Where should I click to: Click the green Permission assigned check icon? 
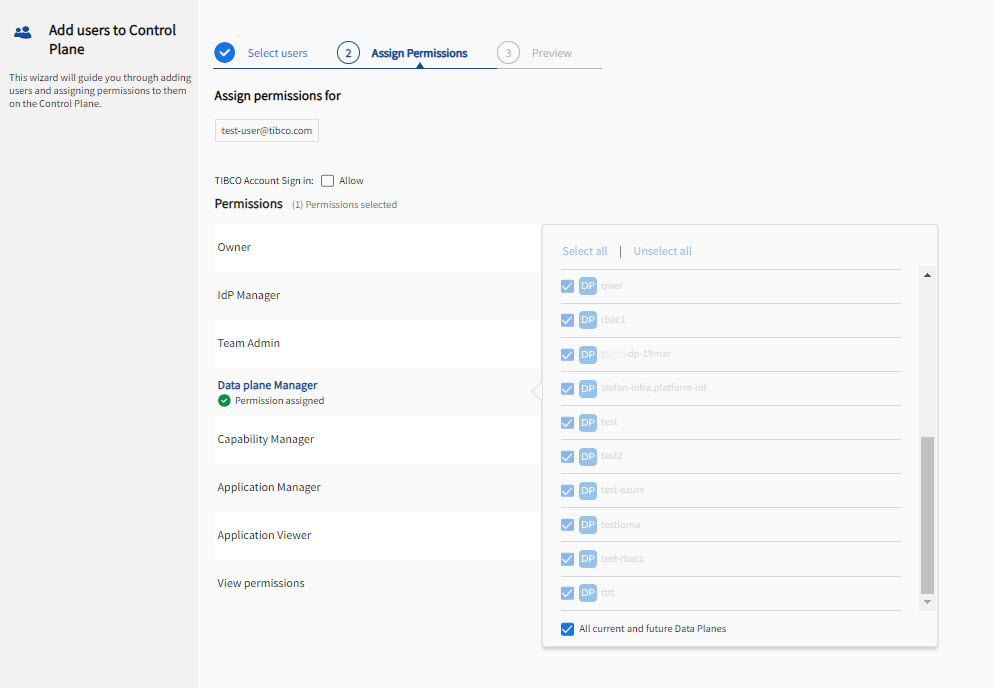(x=224, y=401)
